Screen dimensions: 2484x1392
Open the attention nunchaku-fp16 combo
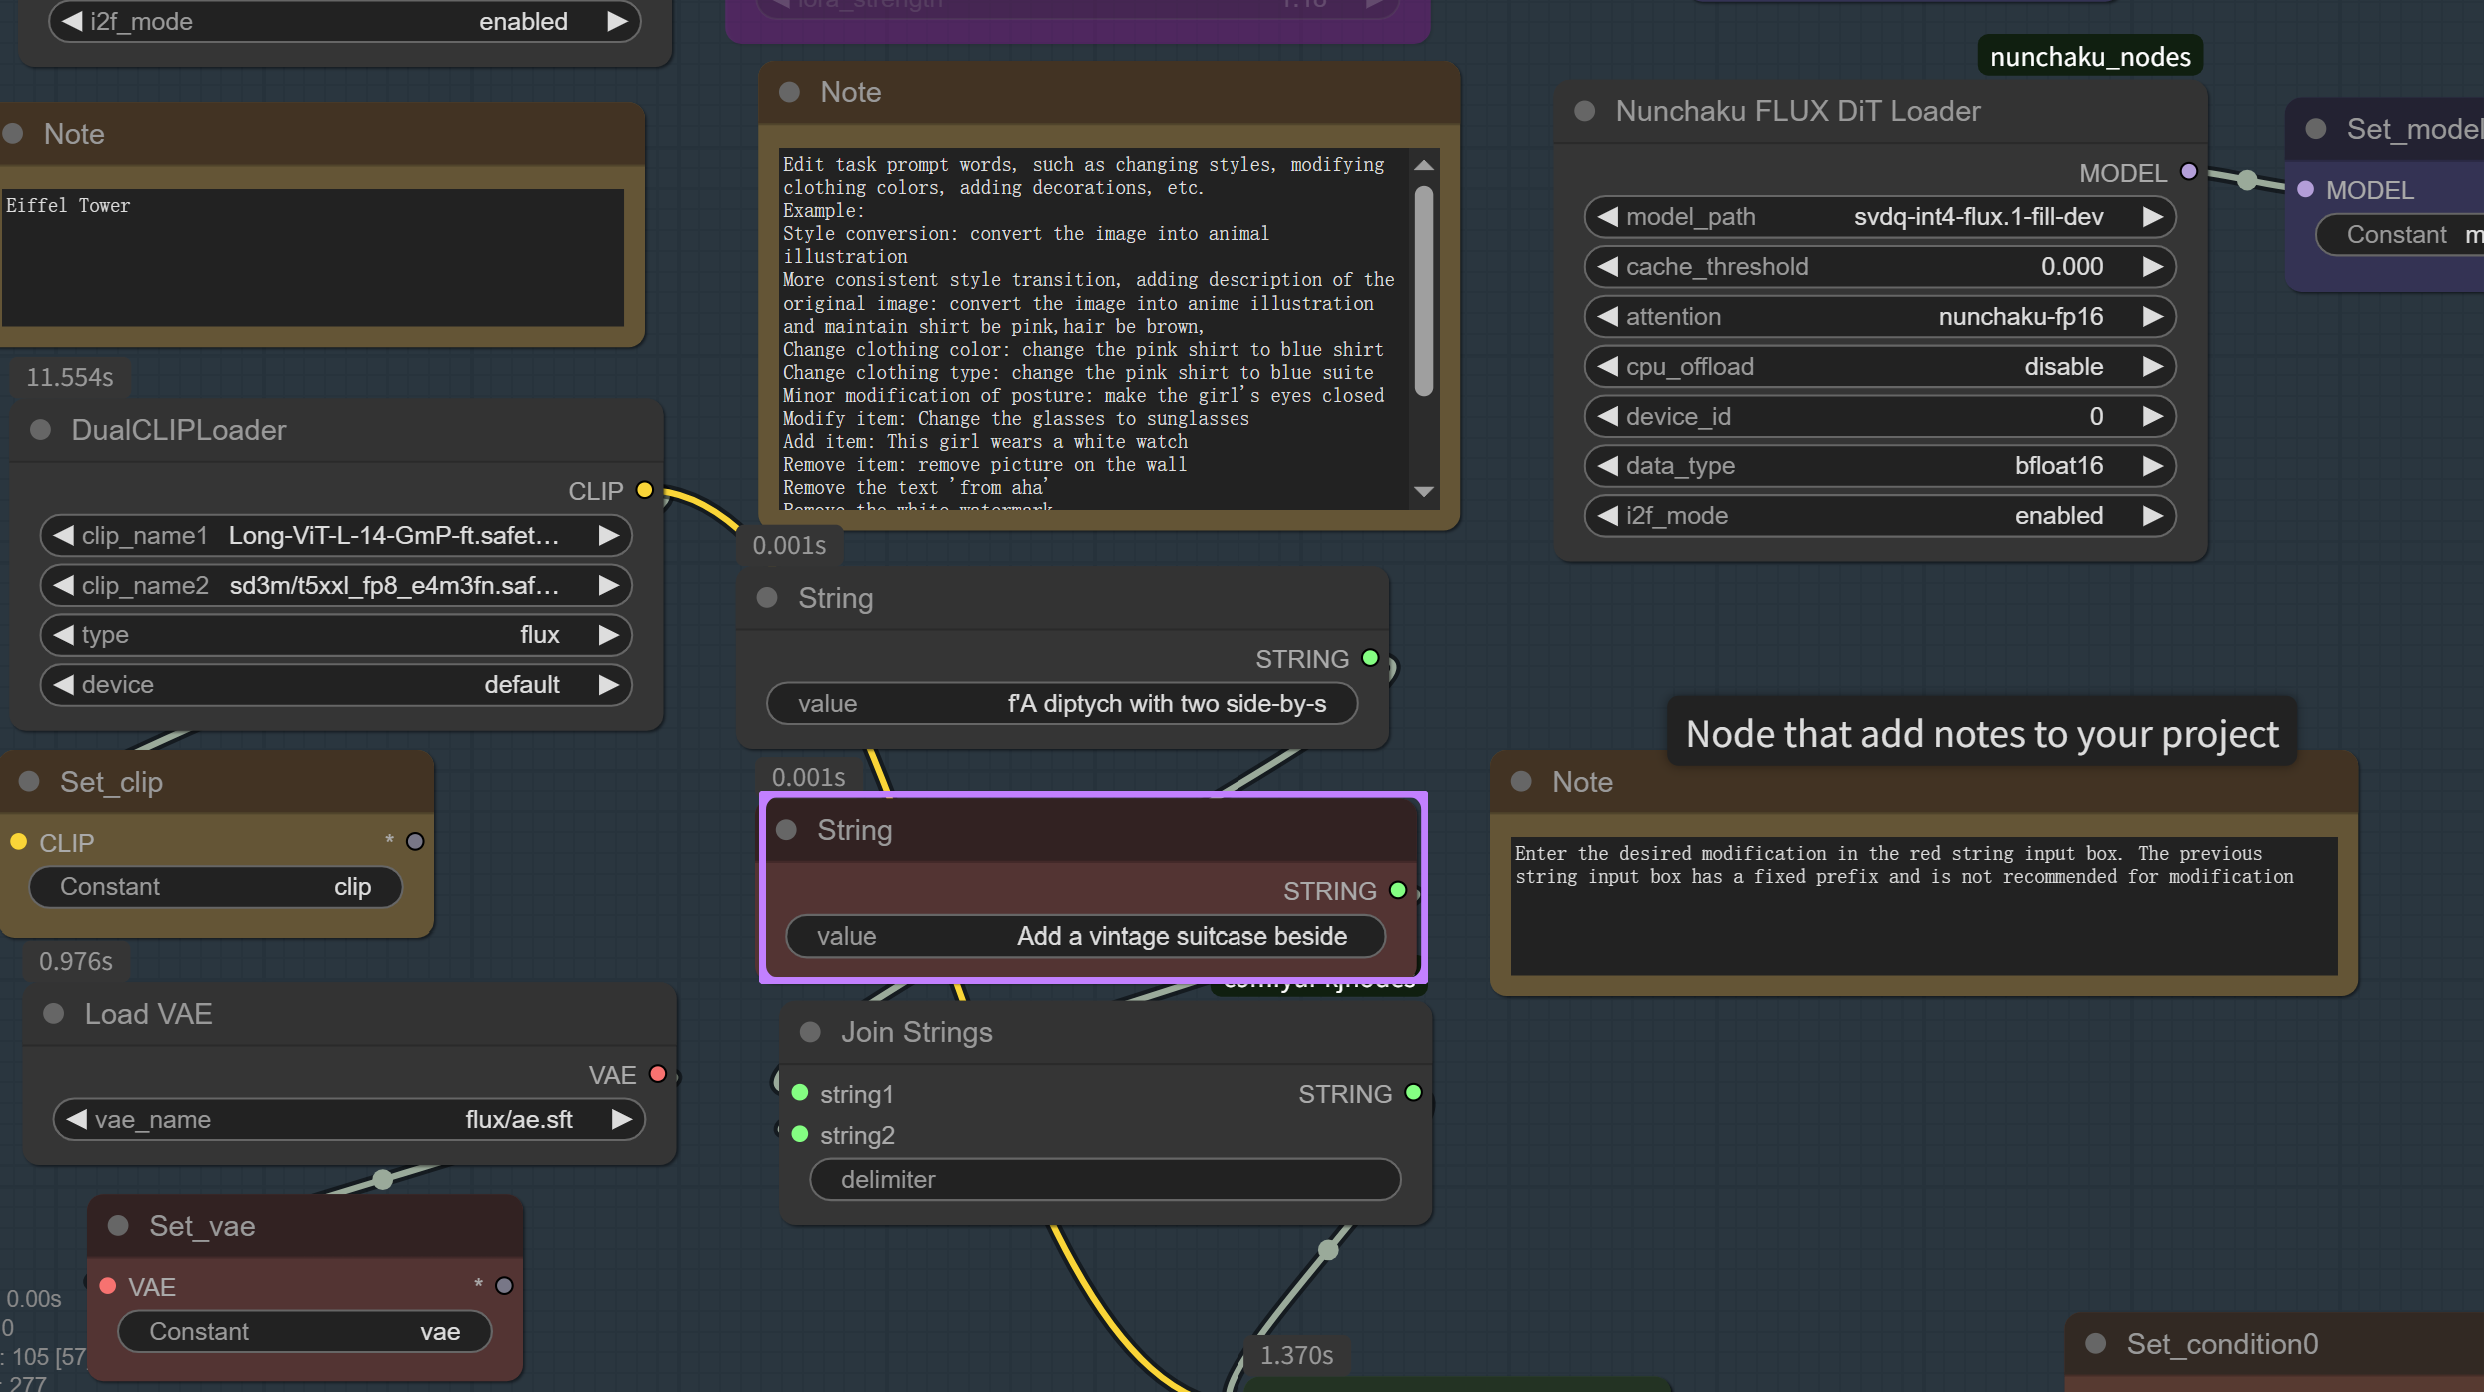pos(1880,317)
